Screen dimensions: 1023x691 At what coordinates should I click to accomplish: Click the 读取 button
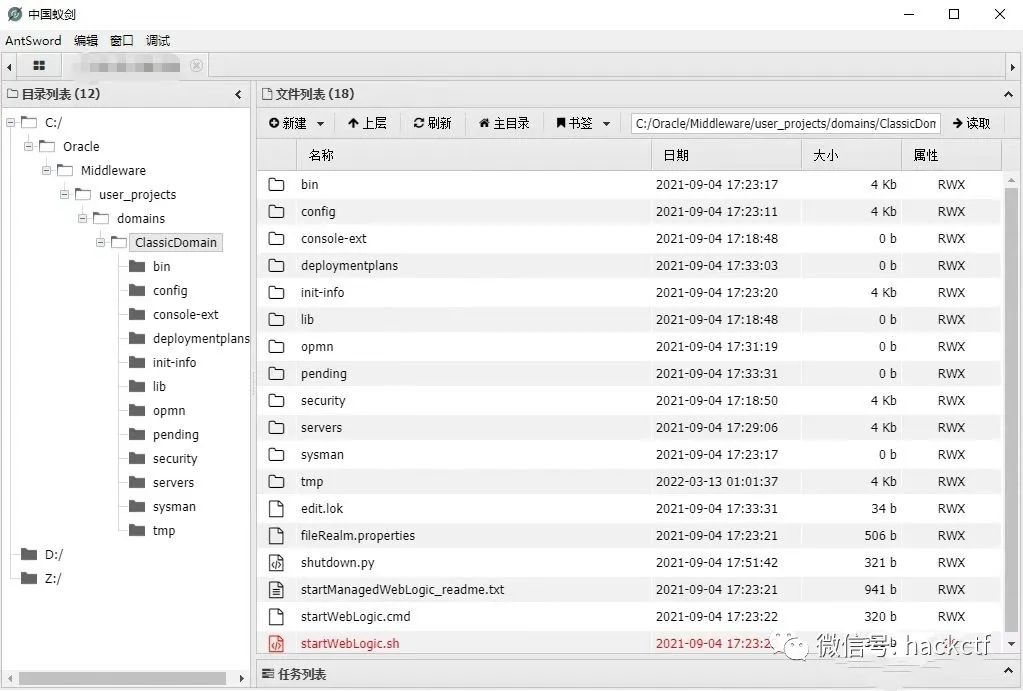971,123
